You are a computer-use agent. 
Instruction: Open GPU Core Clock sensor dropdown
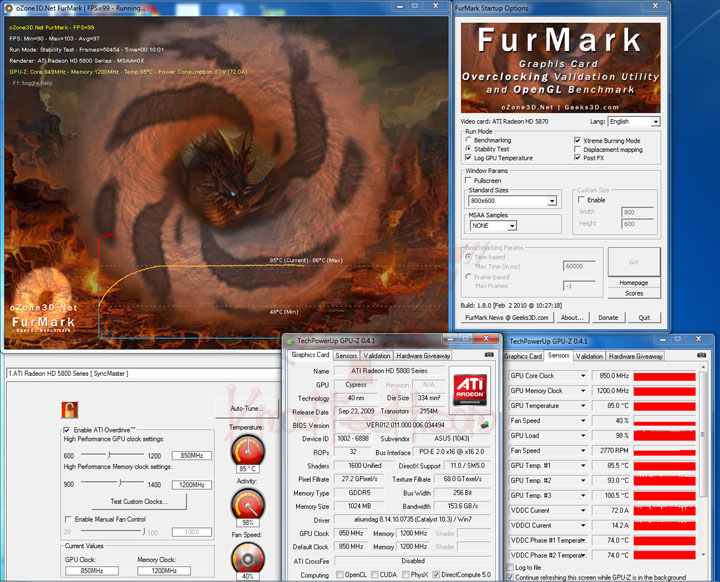pyautogui.click(x=583, y=376)
